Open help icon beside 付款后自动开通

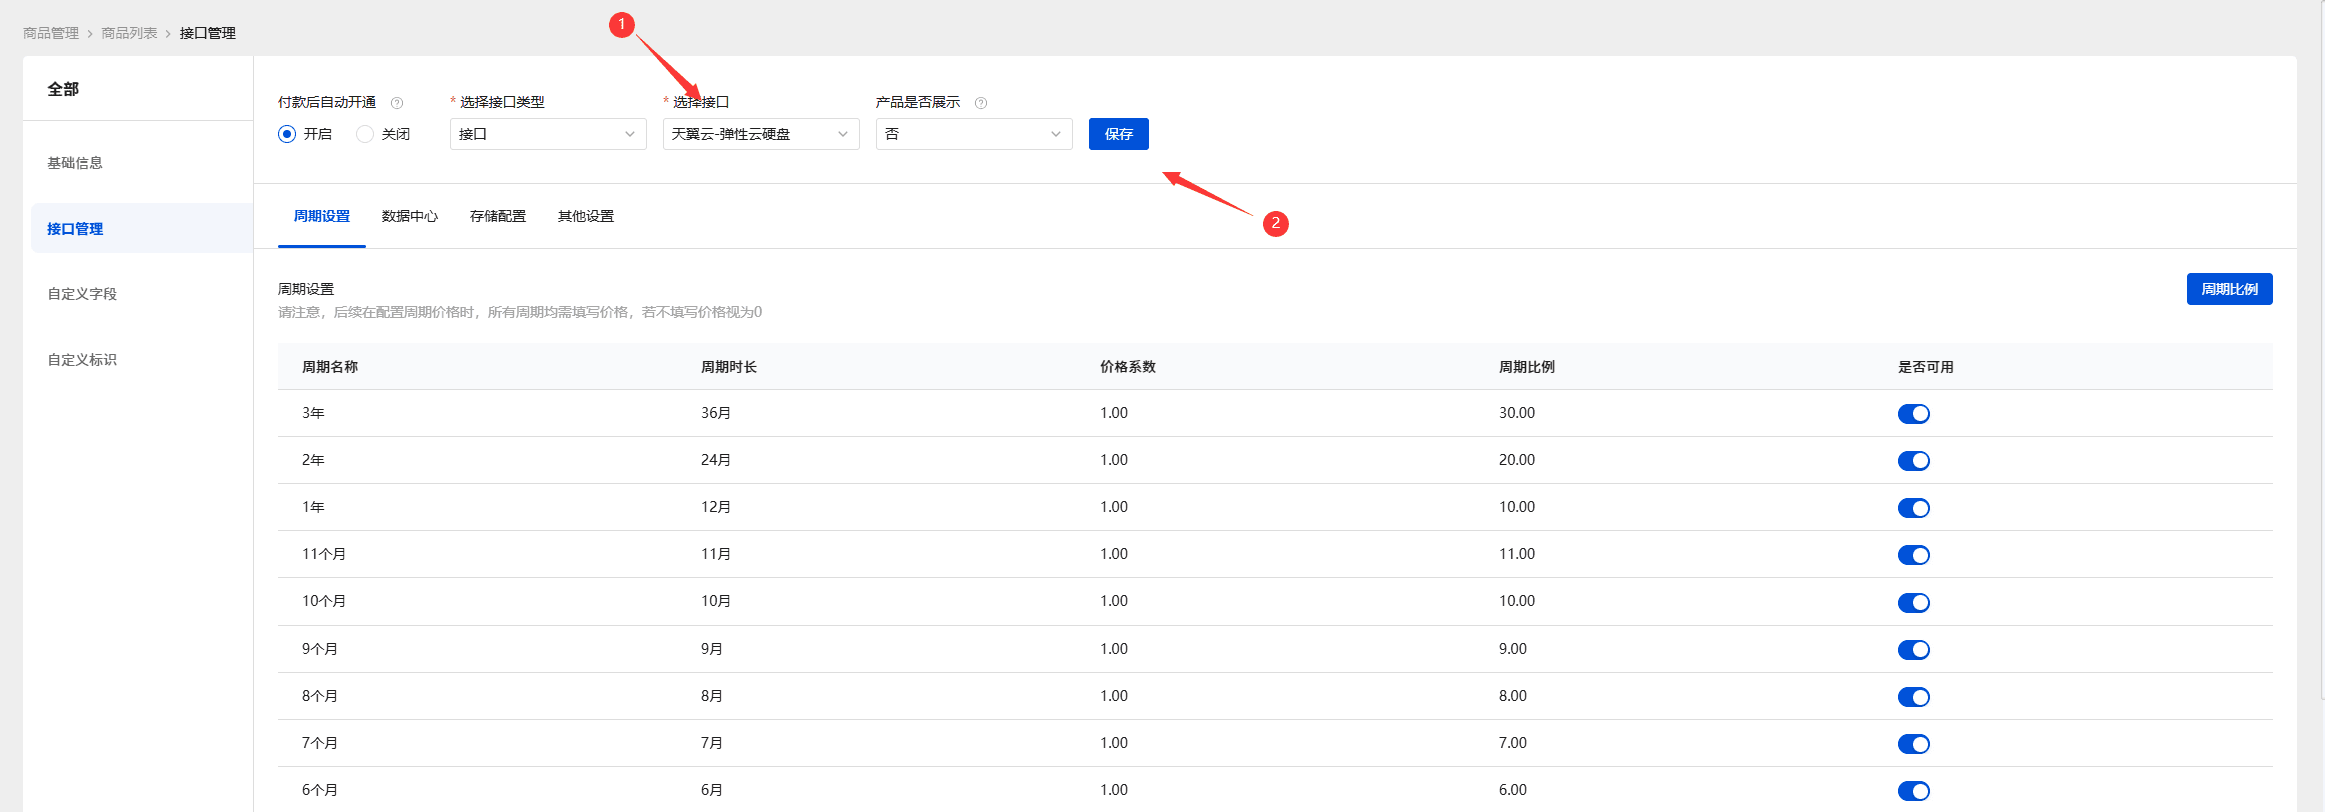pos(397,103)
